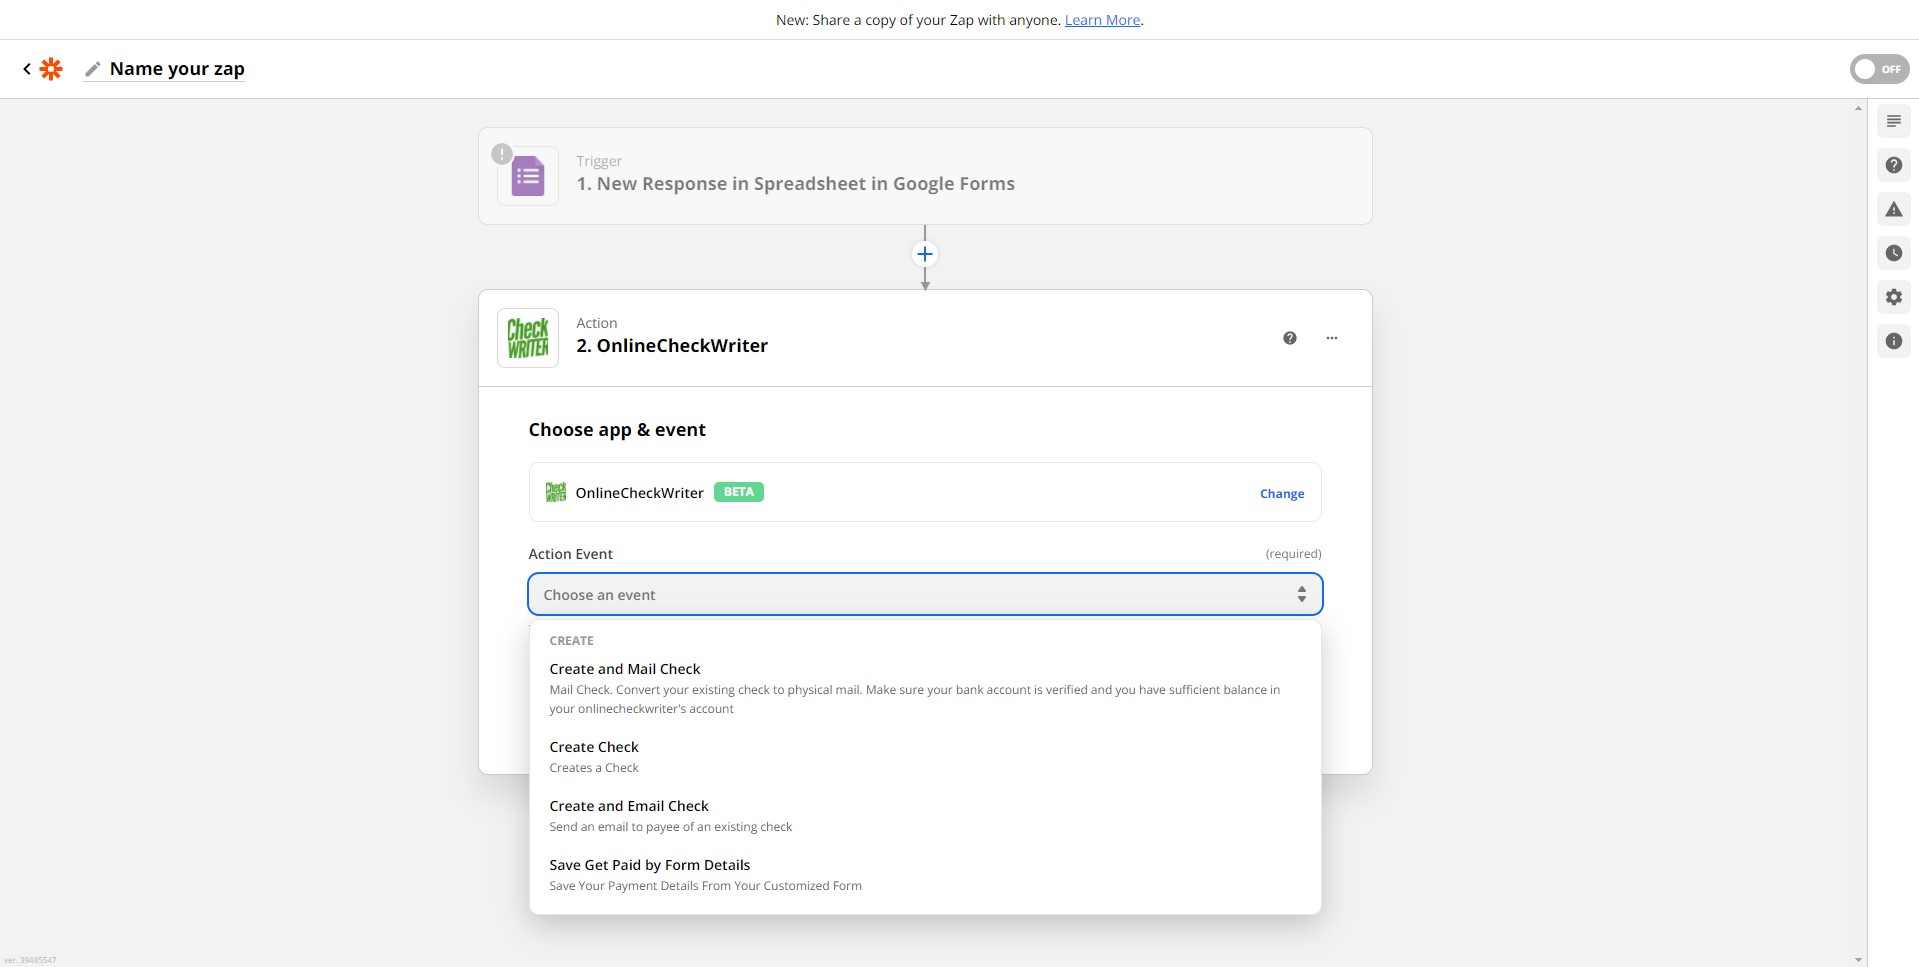
Task: Add a step with the plus button
Action: point(925,254)
